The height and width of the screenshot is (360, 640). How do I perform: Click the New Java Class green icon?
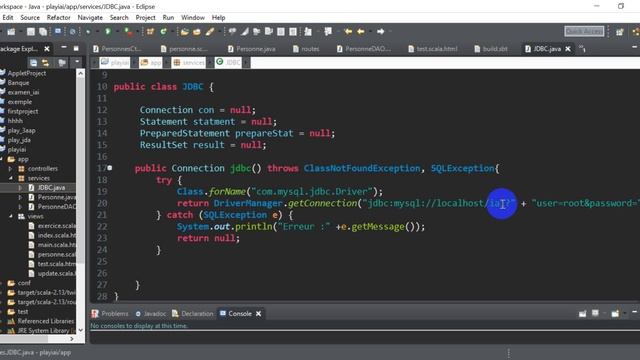pos(163,31)
